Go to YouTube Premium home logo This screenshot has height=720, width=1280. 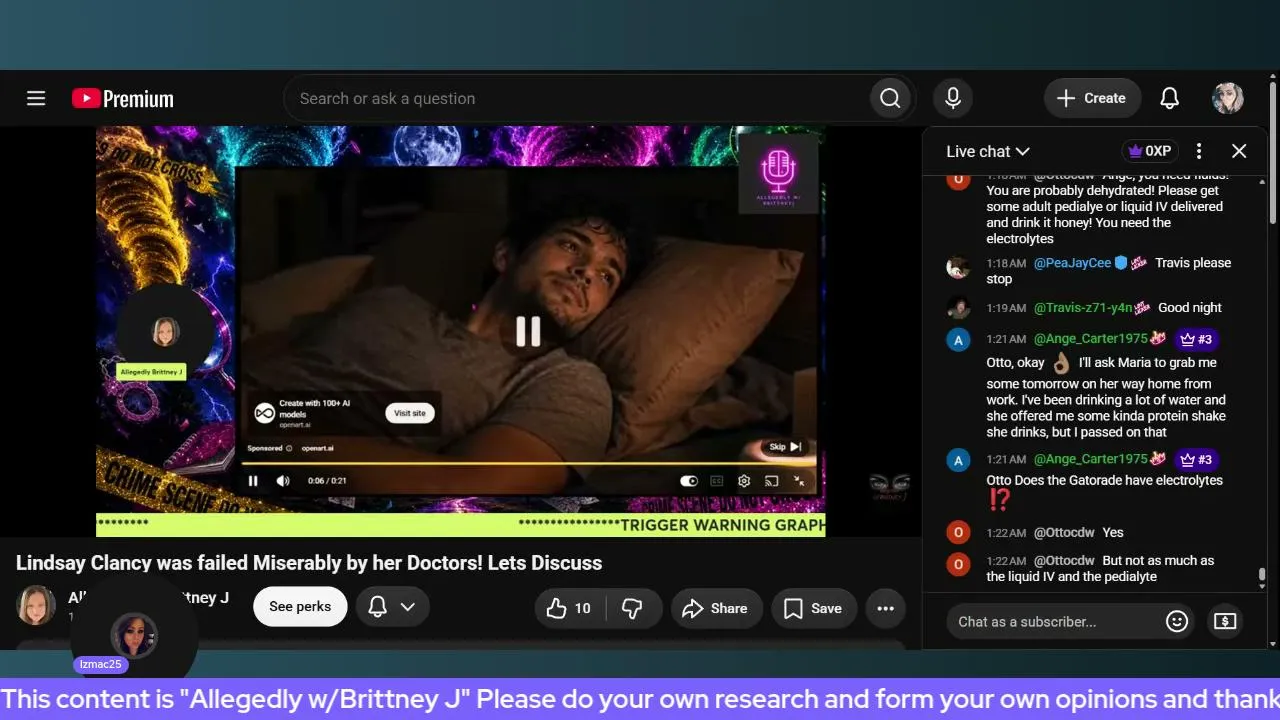pyautogui.click(x=123, y=98)
